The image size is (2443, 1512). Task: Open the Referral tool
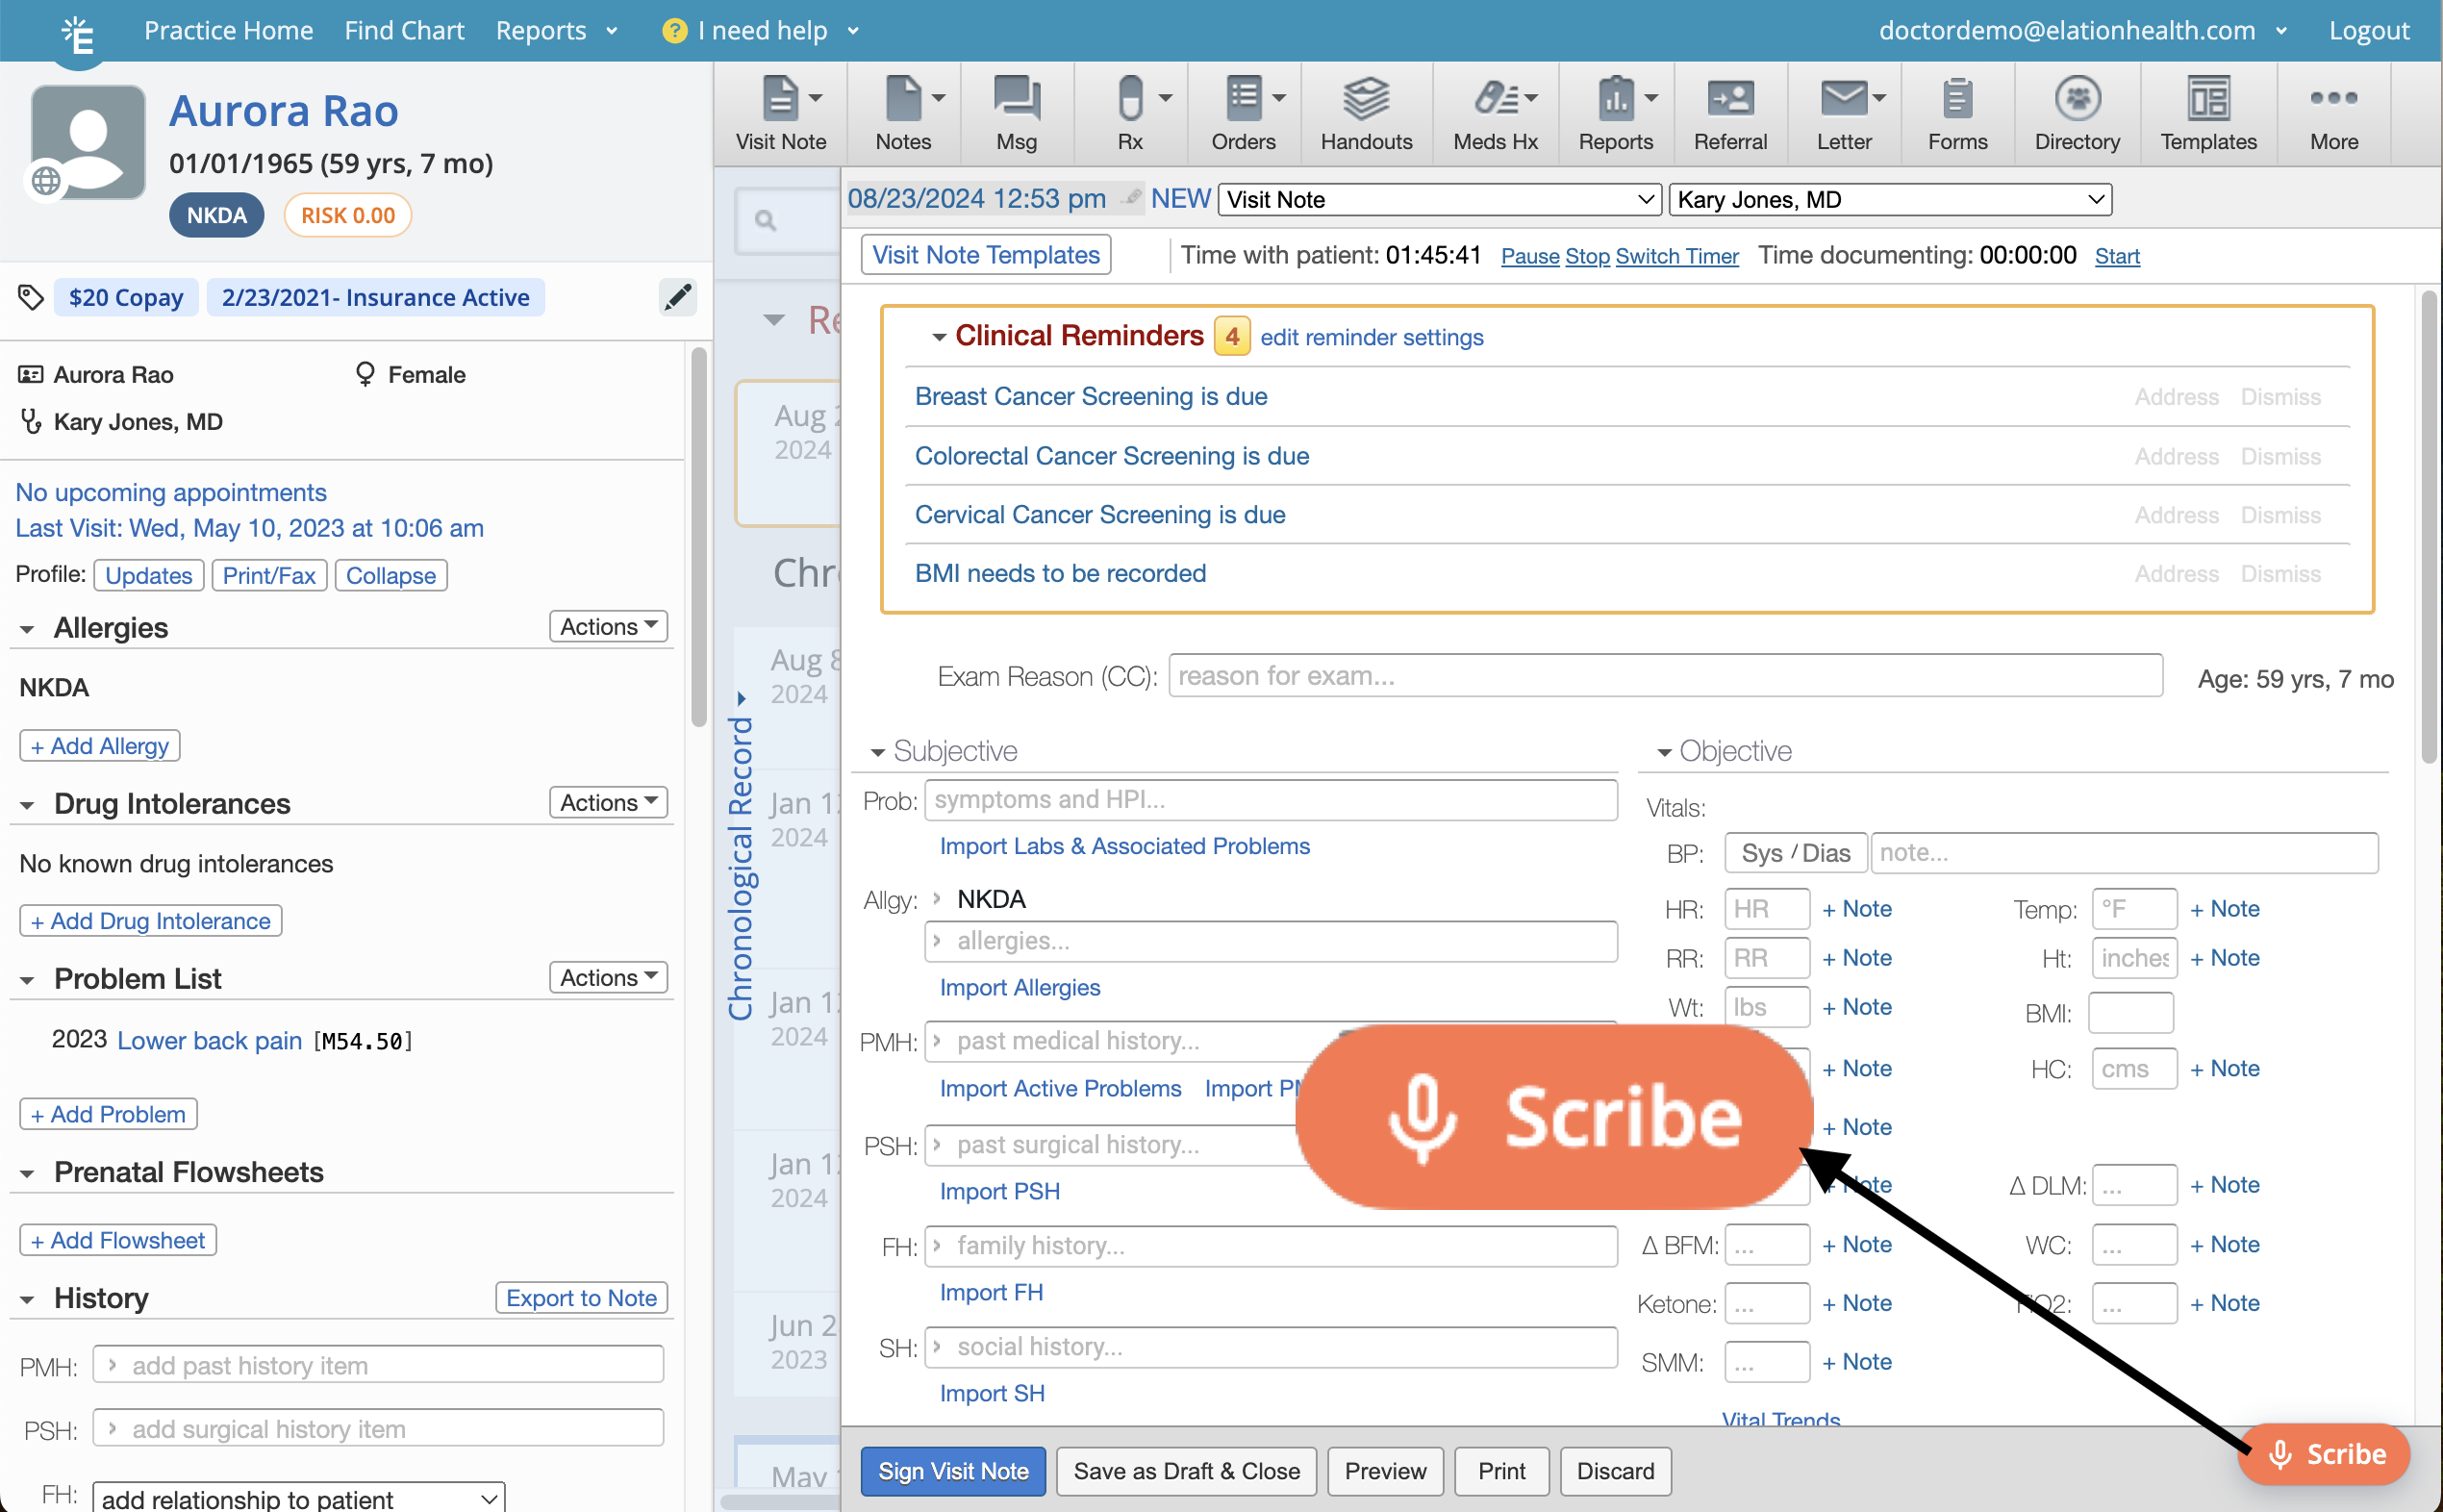pyautogui.click(x=1729, y=110)
